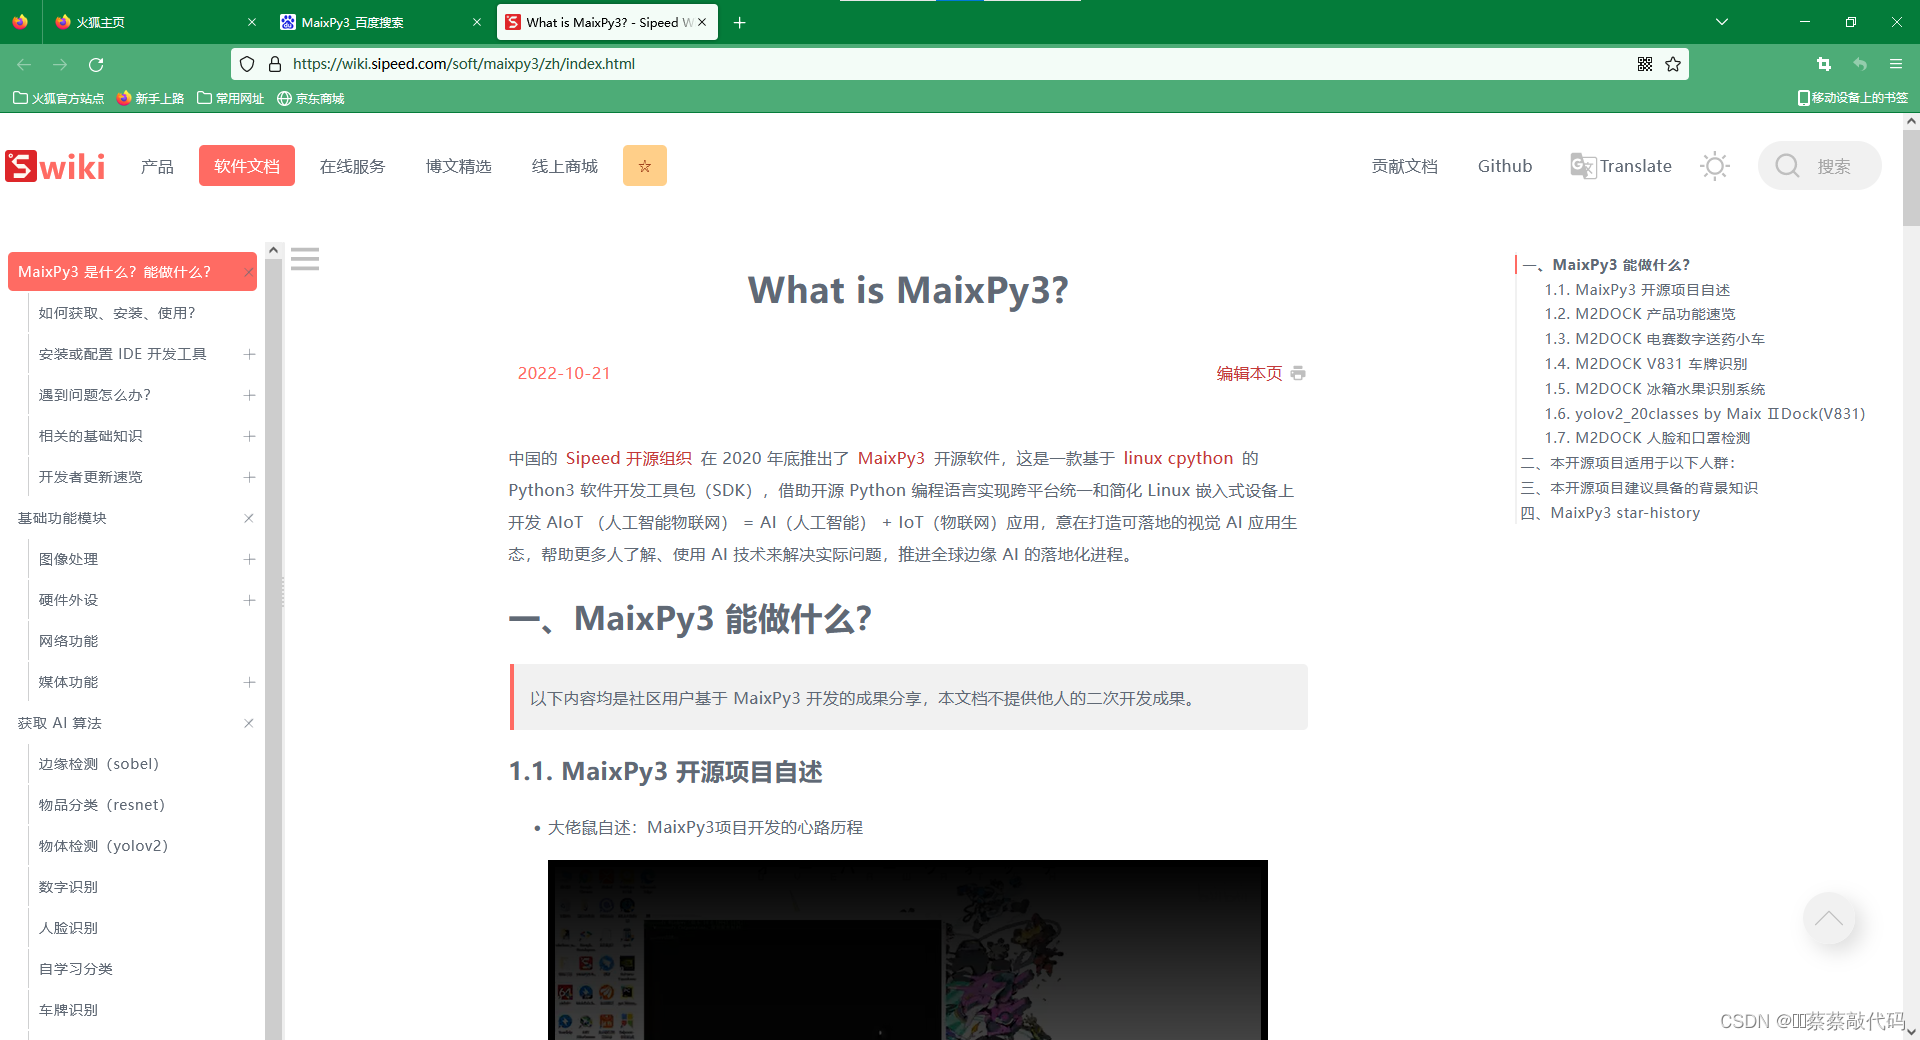Expand 遇到问题怎么办? section
Screen dimensions: 1920x1040
click(x=250, y=395)
